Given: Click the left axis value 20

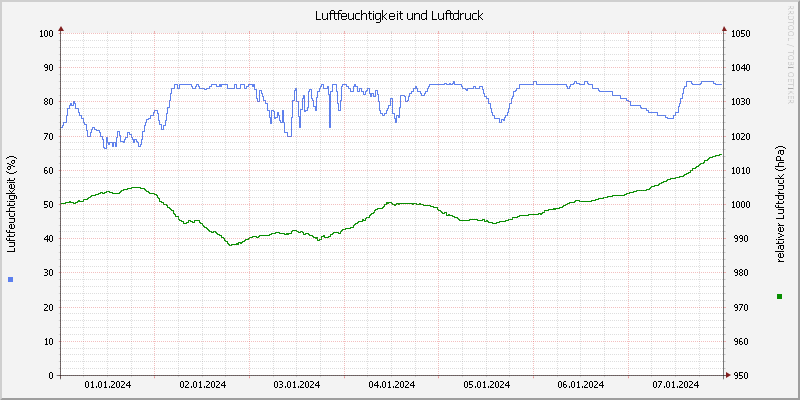Looking at the screenshot, I should [48, 307].
